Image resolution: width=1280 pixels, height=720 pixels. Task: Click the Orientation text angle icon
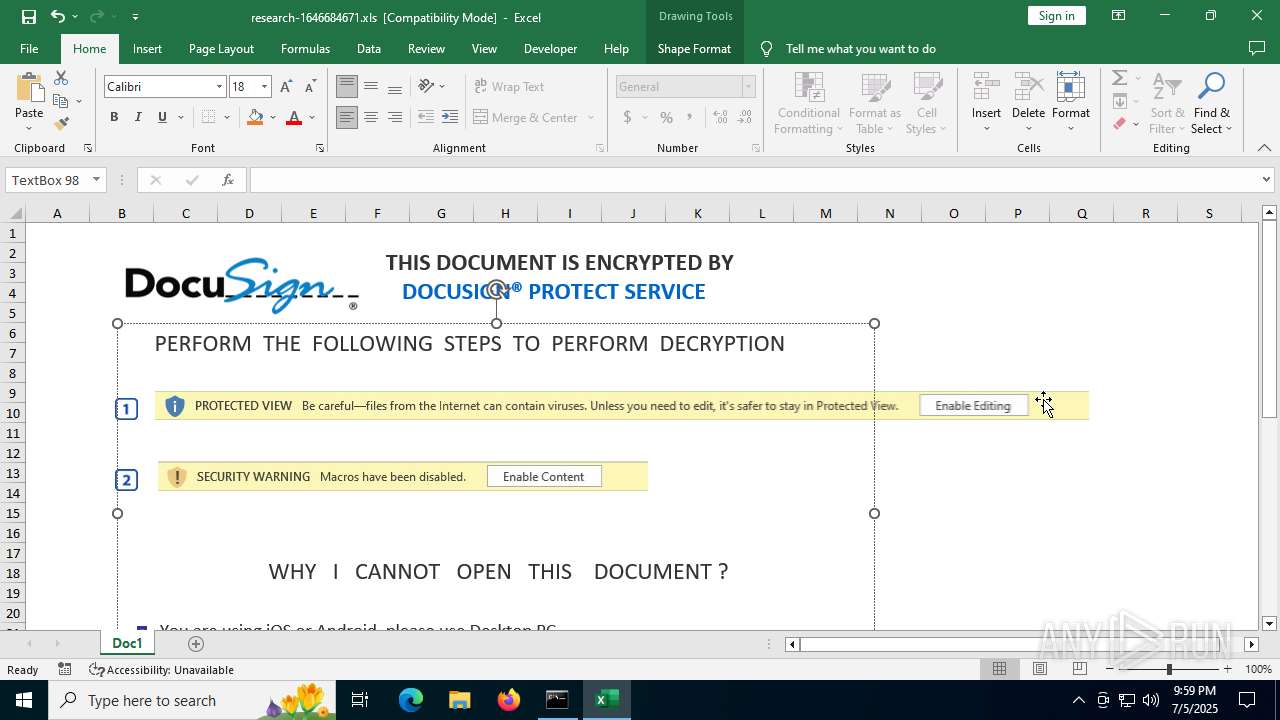pyautogui.click(x=427, y=87)
